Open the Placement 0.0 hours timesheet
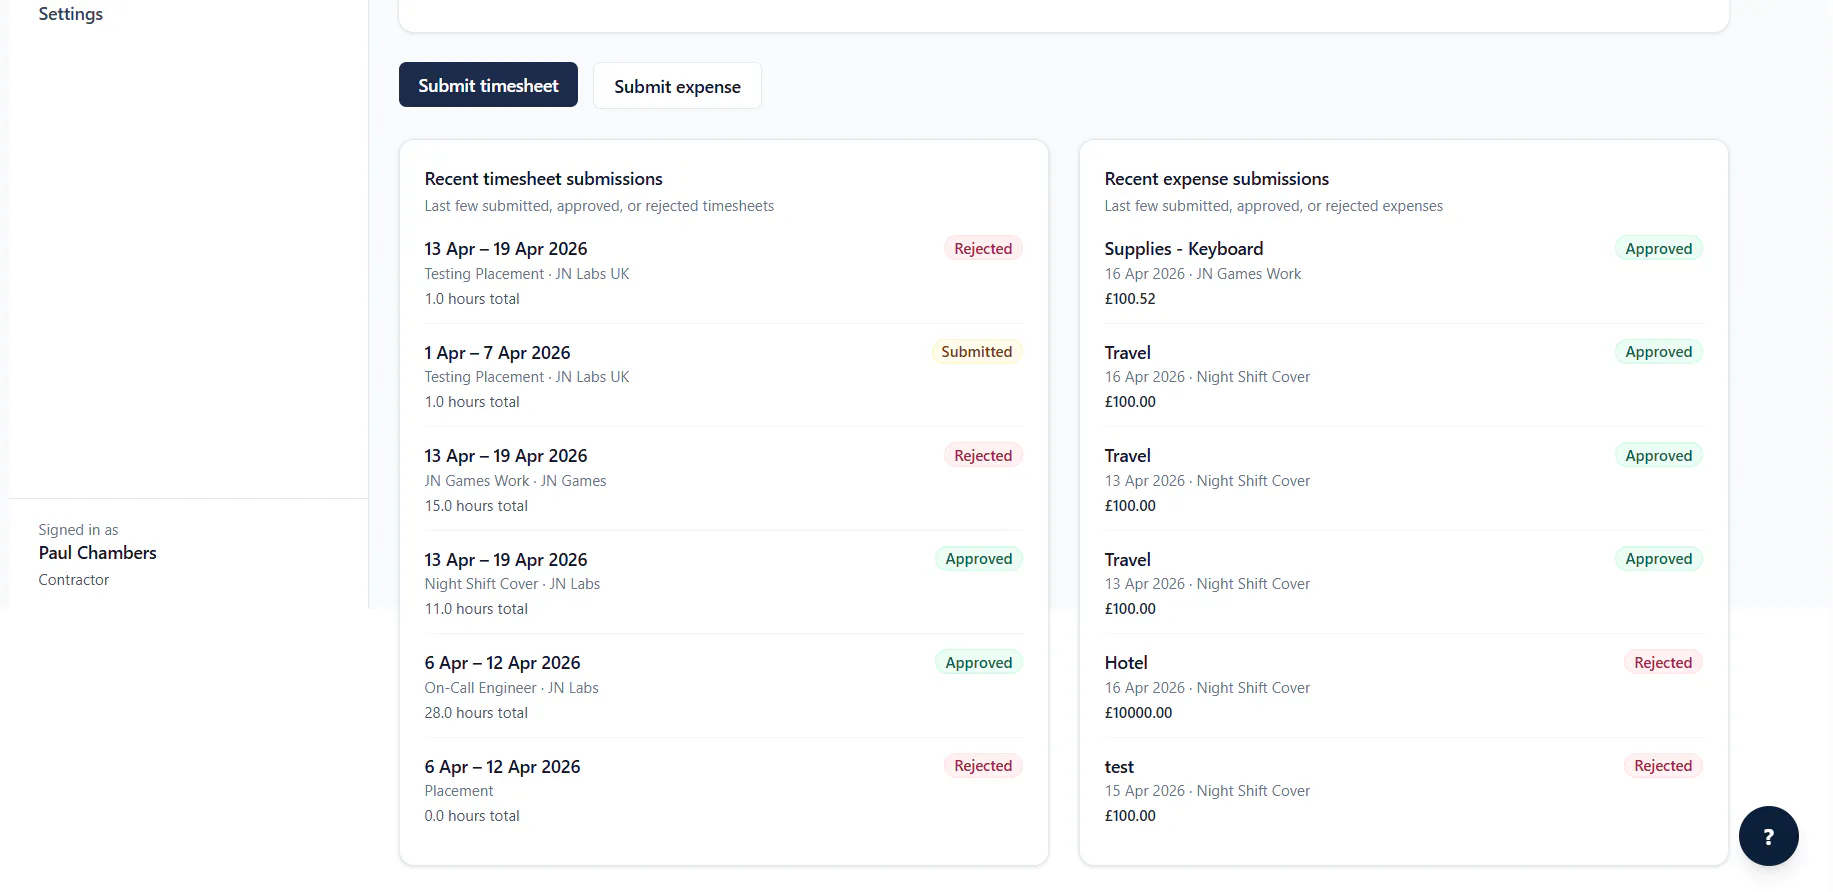Viewport: 1833px width, 892px height. pyautogui.click(x=723, y=790)
